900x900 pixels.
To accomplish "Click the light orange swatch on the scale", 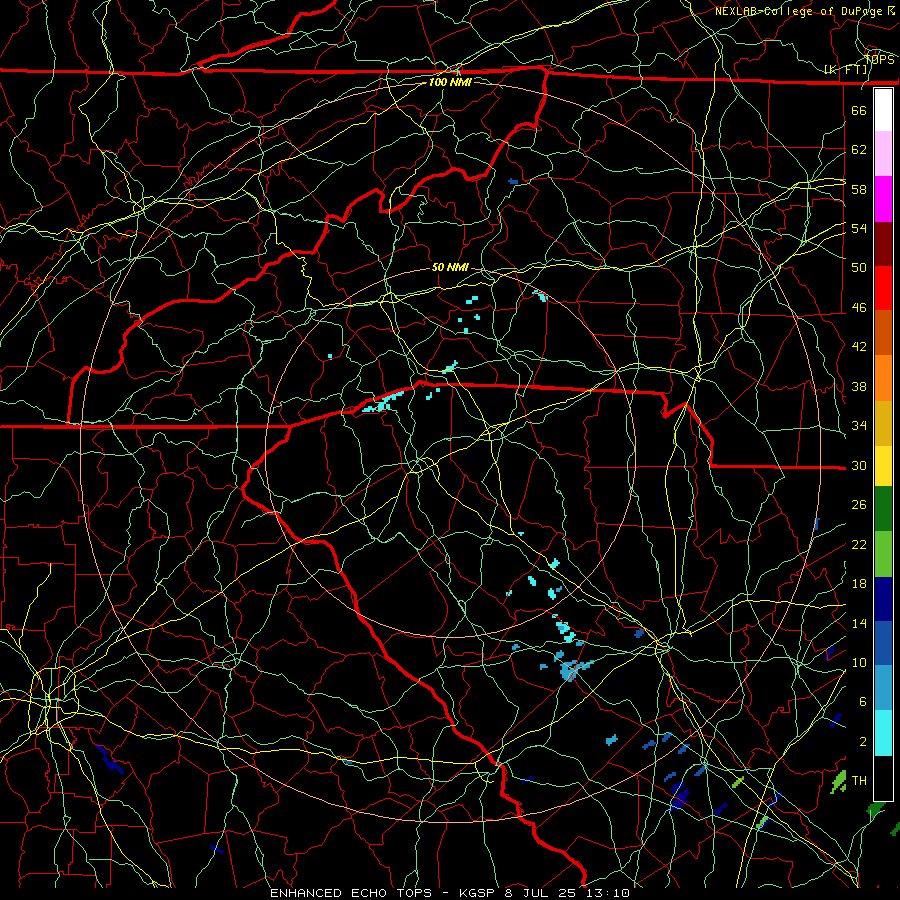I will (883, 378).
